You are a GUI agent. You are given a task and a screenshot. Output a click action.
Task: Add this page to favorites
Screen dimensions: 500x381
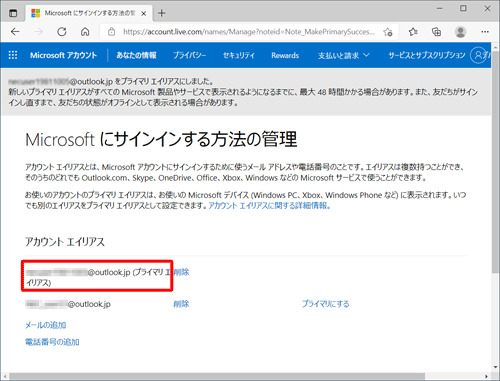(x=388, y=32)
